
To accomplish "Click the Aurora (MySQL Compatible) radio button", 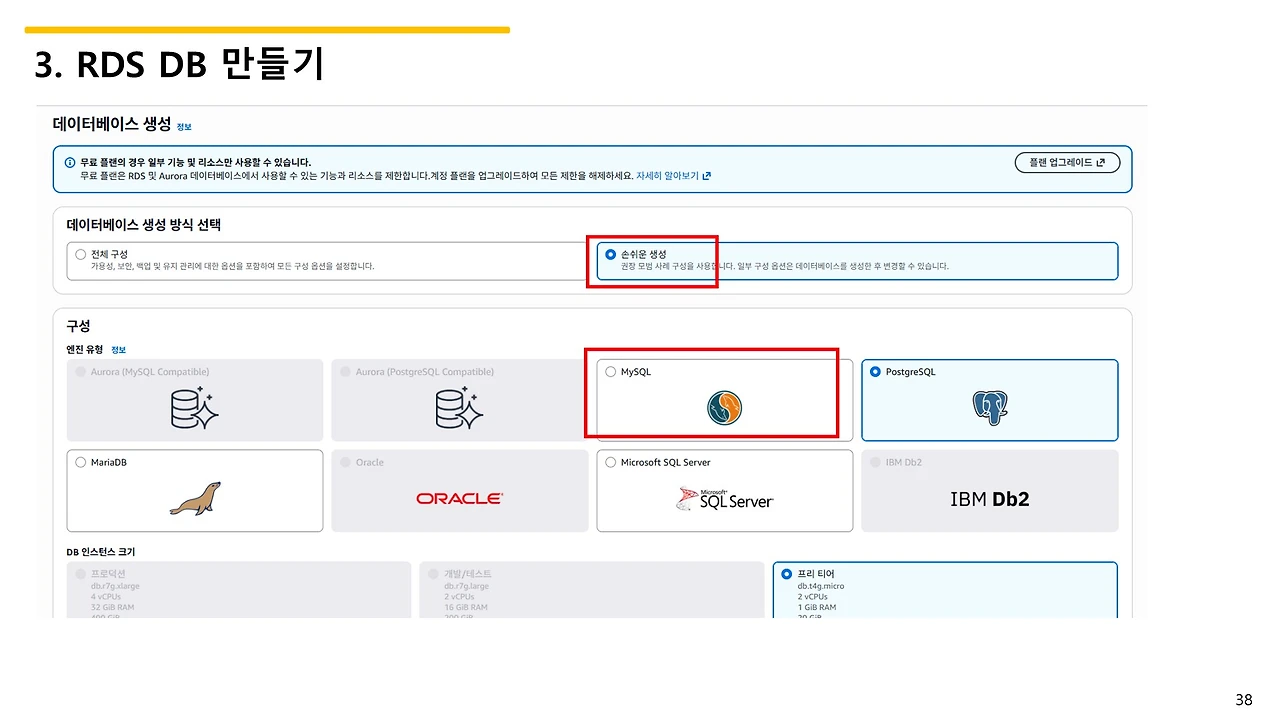I will pos(81,372).
